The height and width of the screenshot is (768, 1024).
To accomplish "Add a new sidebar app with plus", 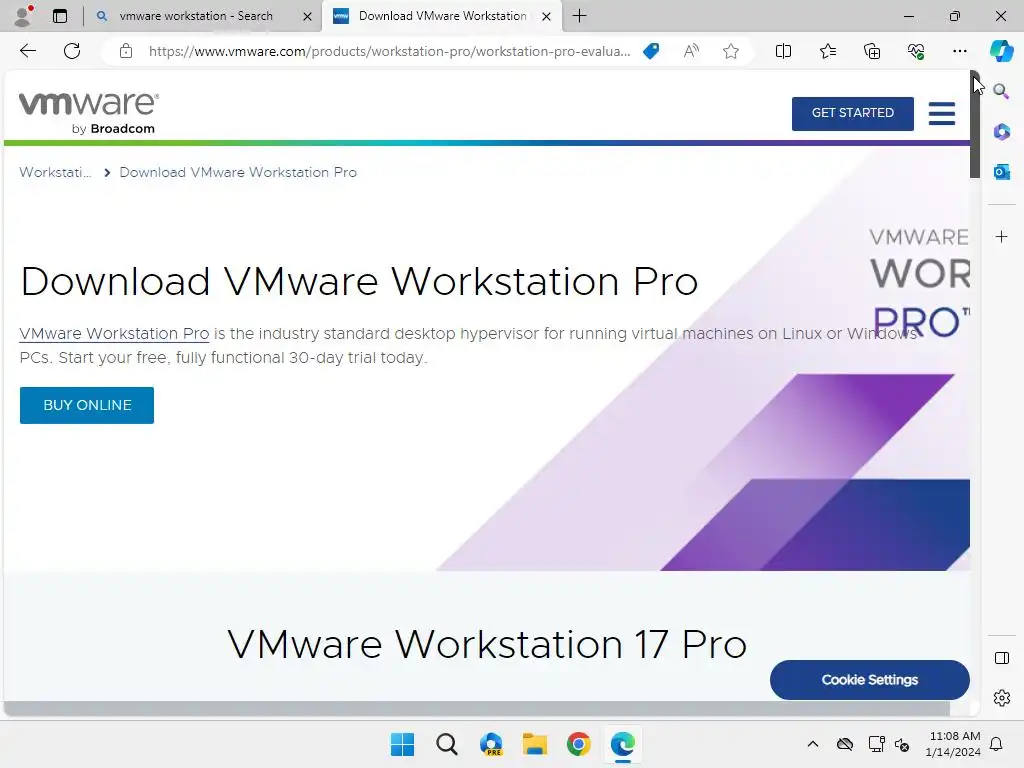I will [x=1001, y=236].
